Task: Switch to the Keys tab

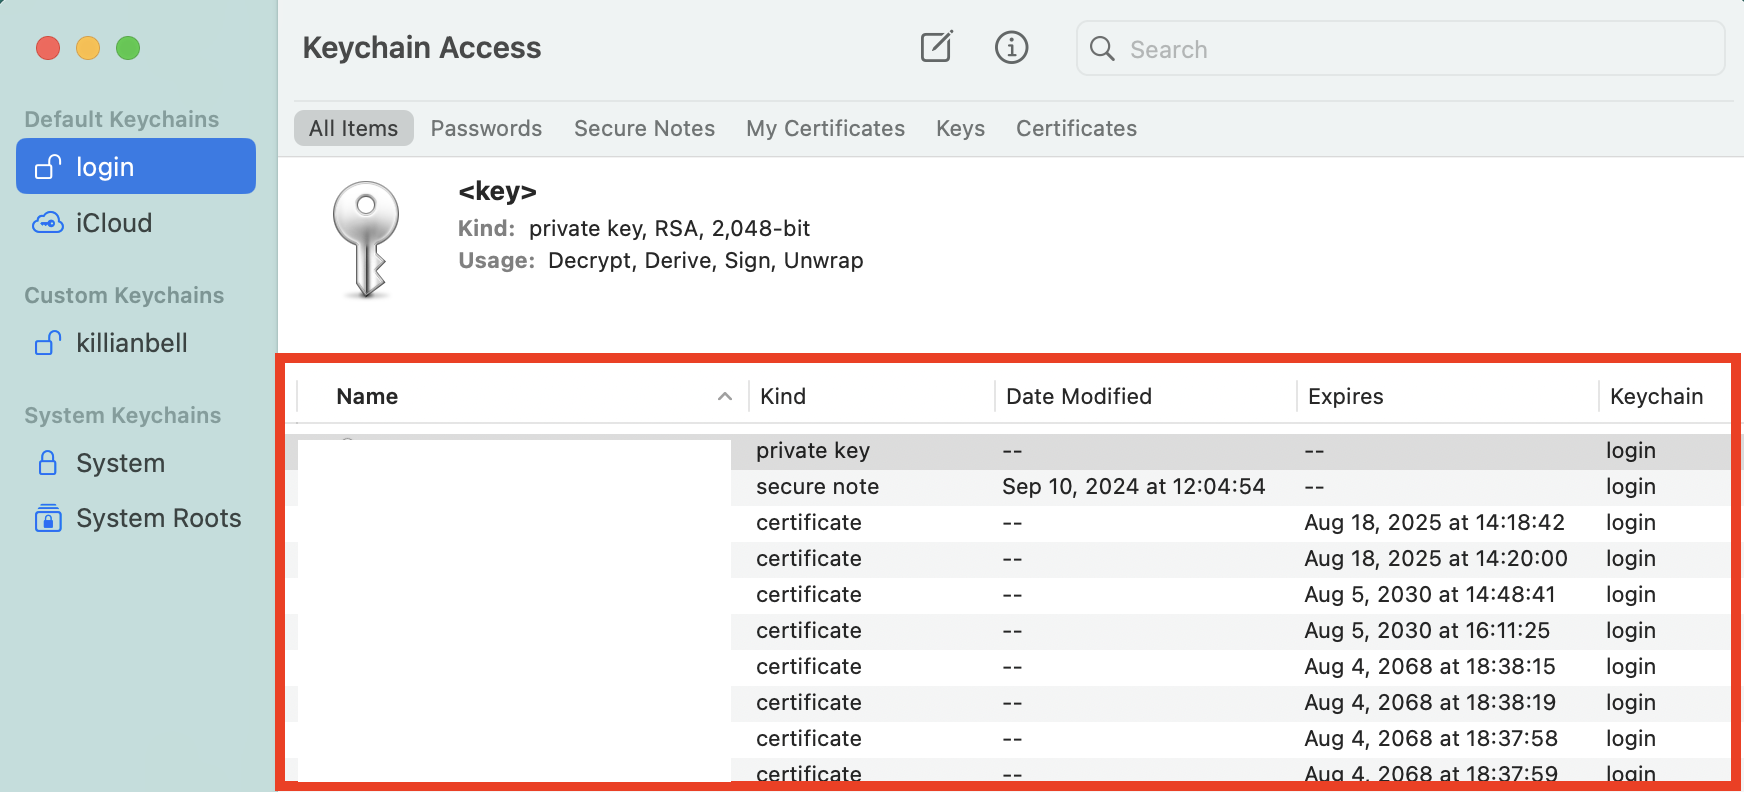Action: [960, 128]
